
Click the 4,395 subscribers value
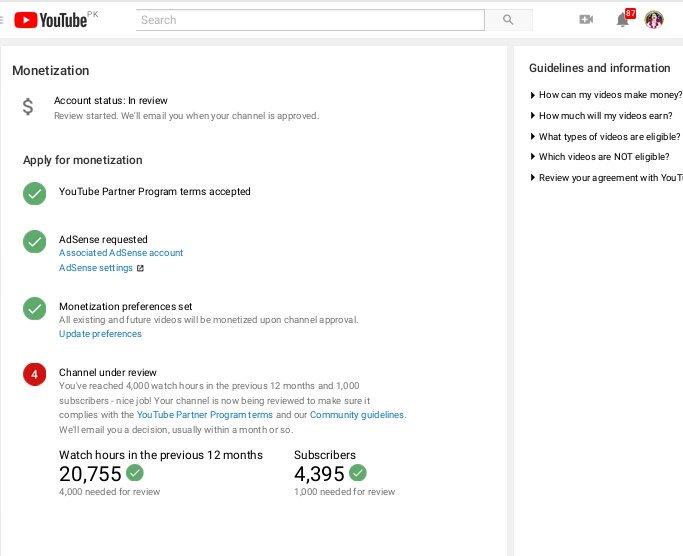[319, 474]
